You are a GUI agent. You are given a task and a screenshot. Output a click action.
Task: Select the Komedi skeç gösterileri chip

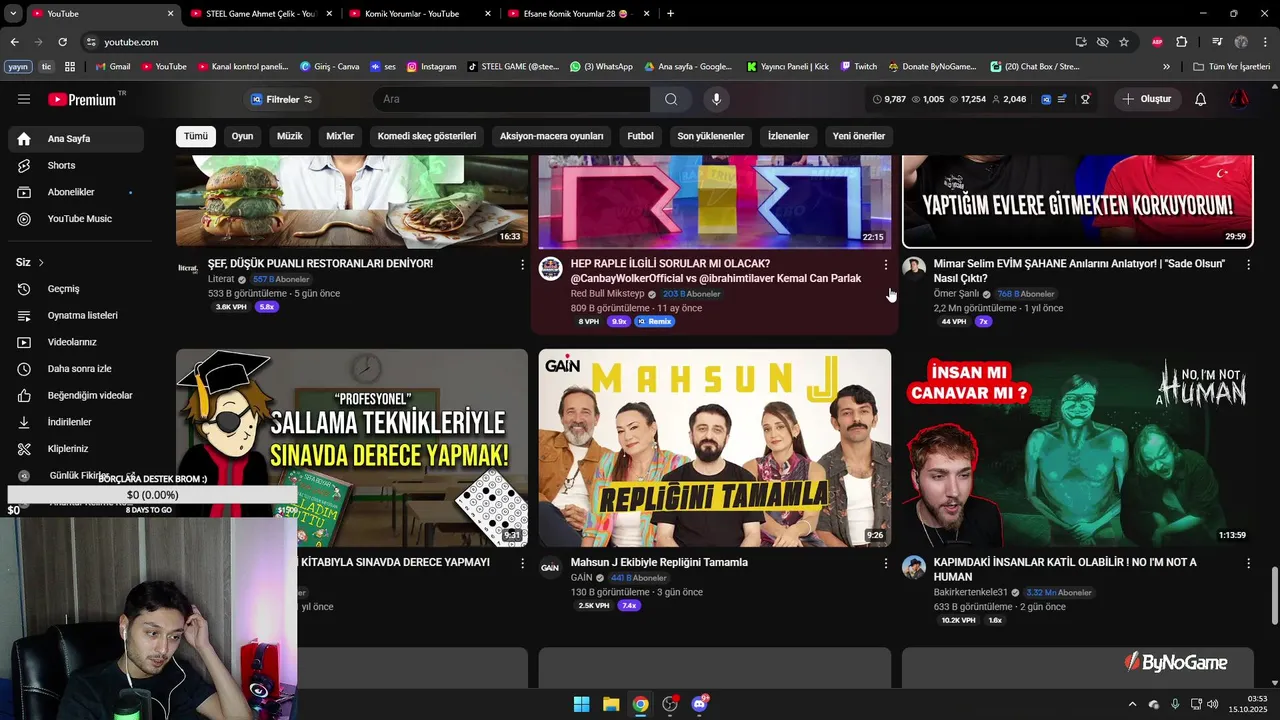pyautogui.click(x=427, y=136)
